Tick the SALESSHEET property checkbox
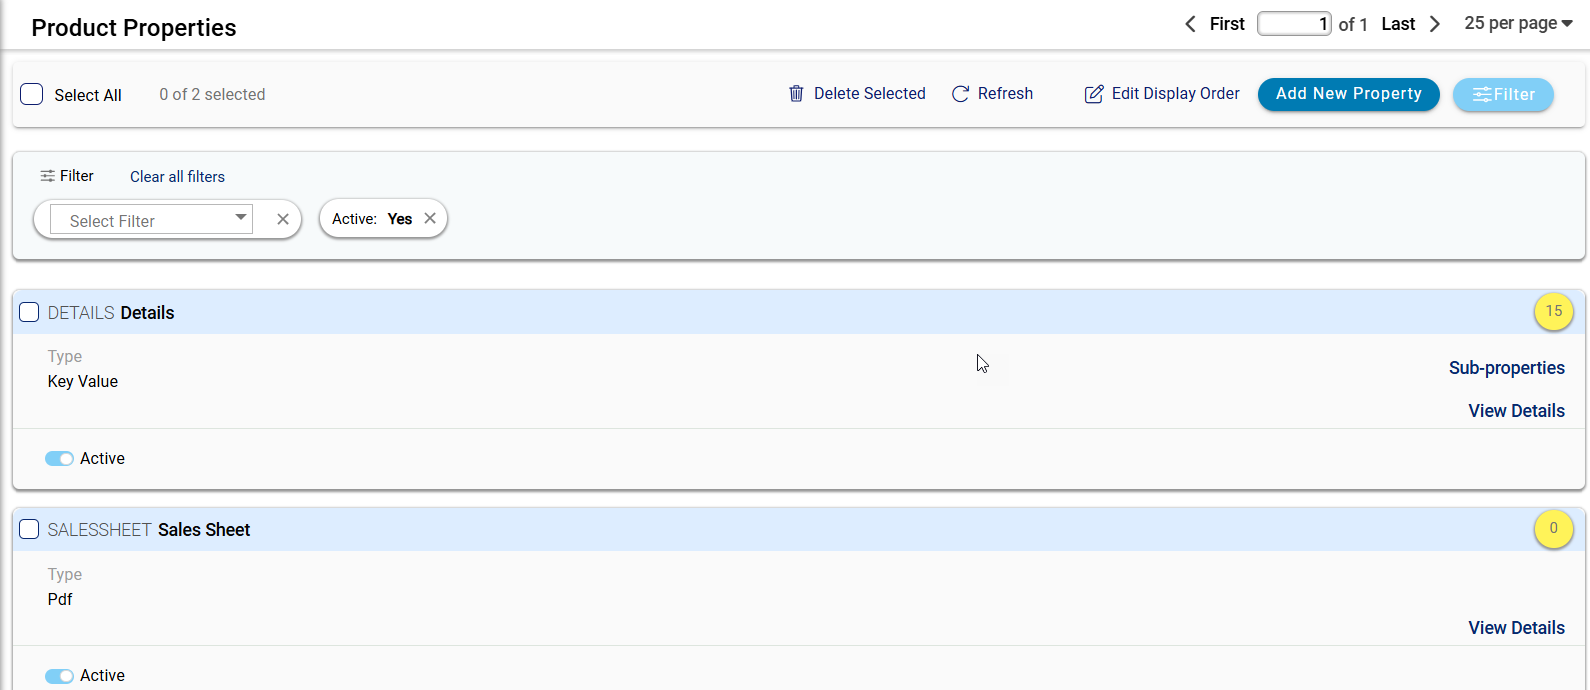 [x=30, y=530]
